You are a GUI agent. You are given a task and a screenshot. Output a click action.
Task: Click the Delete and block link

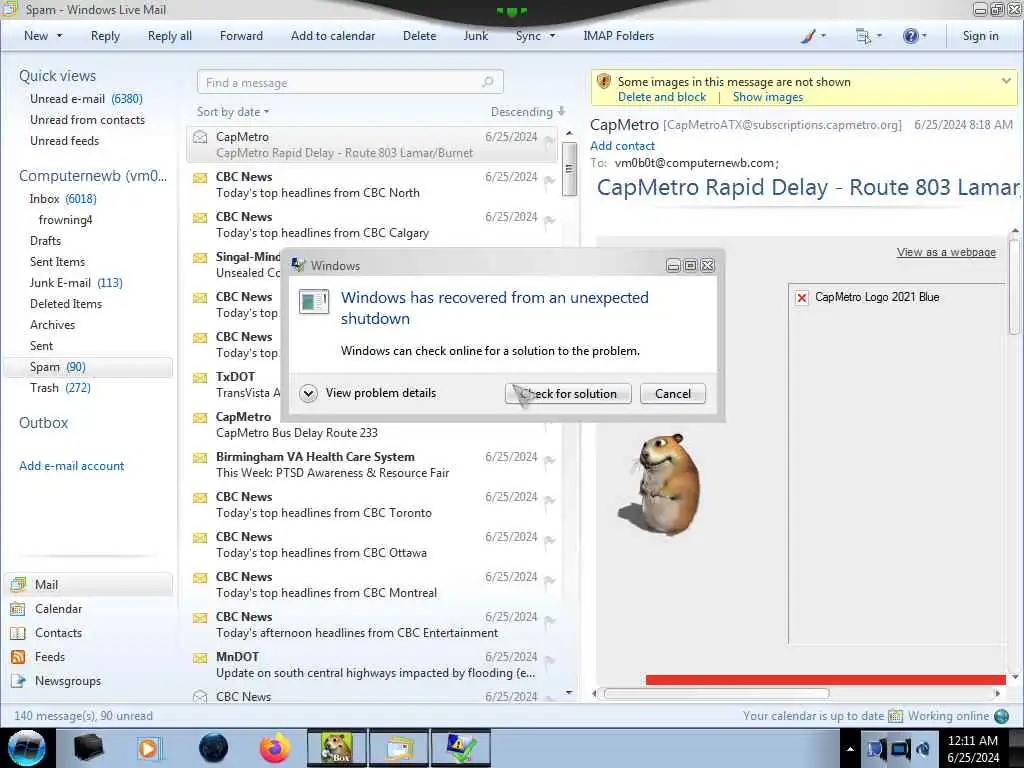(x=662, y=97)
